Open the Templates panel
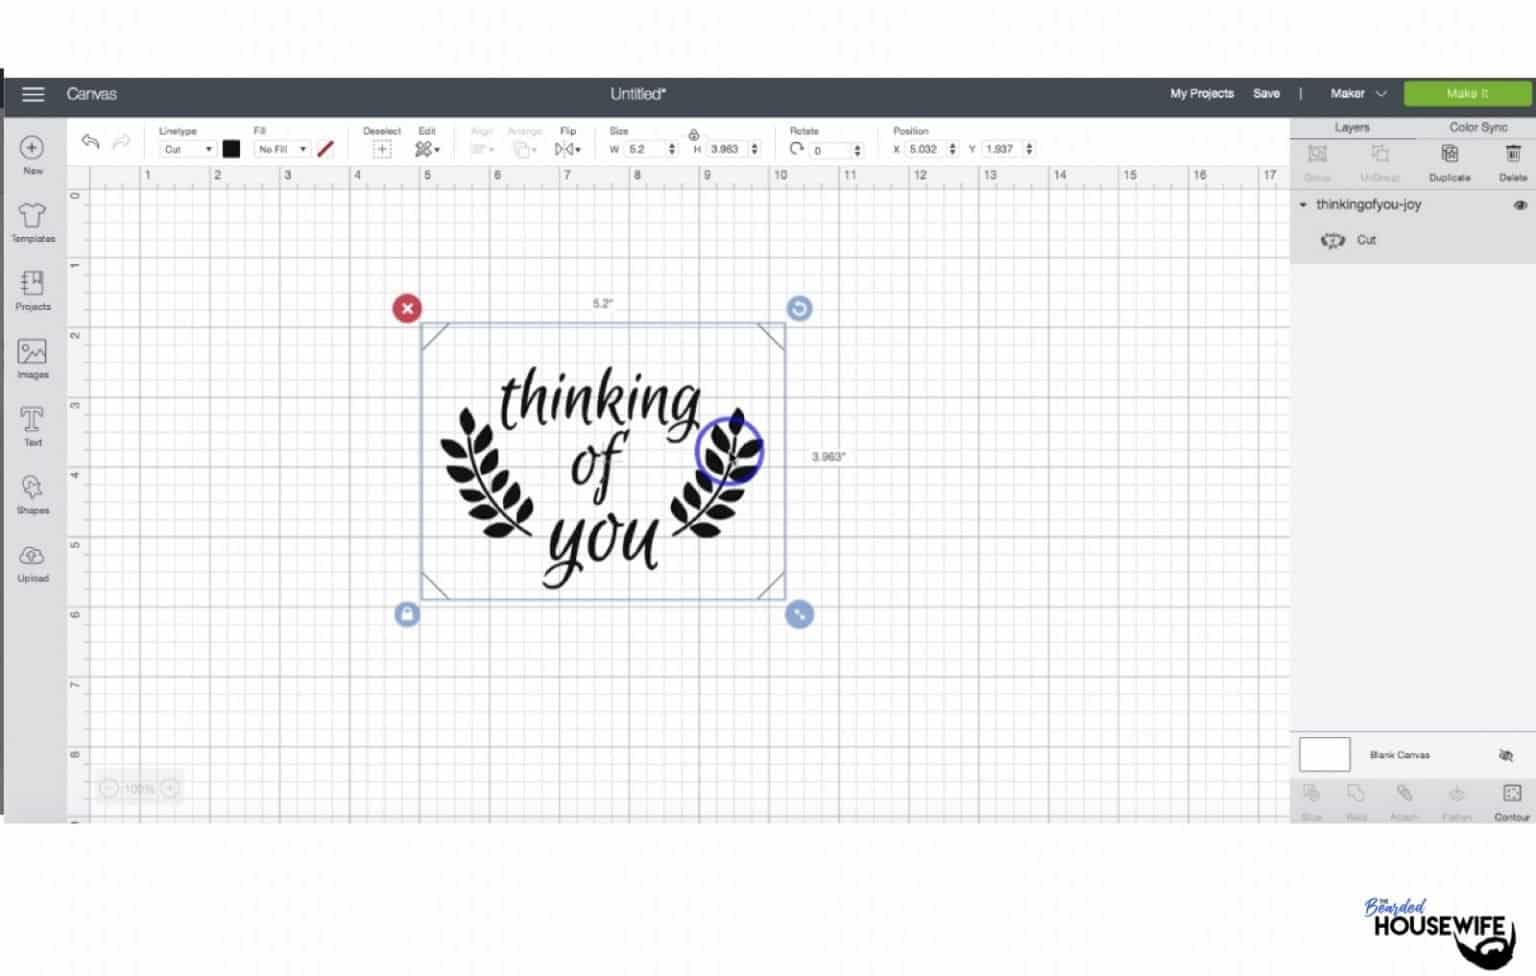Image resolution: width=1536 pixels, height=976 pixels. click(x=32, y=222)
